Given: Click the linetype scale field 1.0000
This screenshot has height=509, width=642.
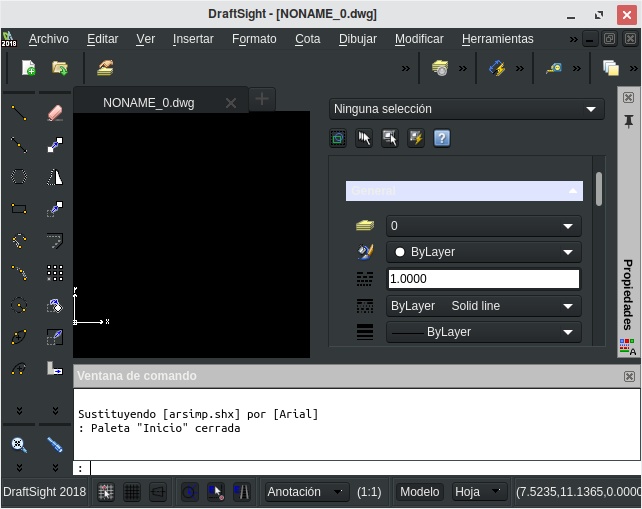Looking at the screenshot, I should [484, 279].
